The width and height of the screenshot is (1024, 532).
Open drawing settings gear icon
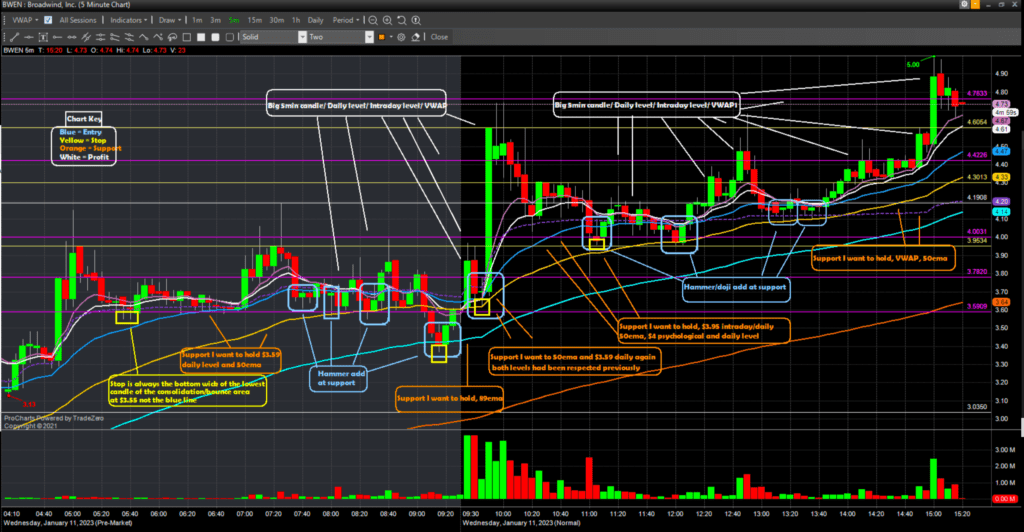tap(400, 37)
